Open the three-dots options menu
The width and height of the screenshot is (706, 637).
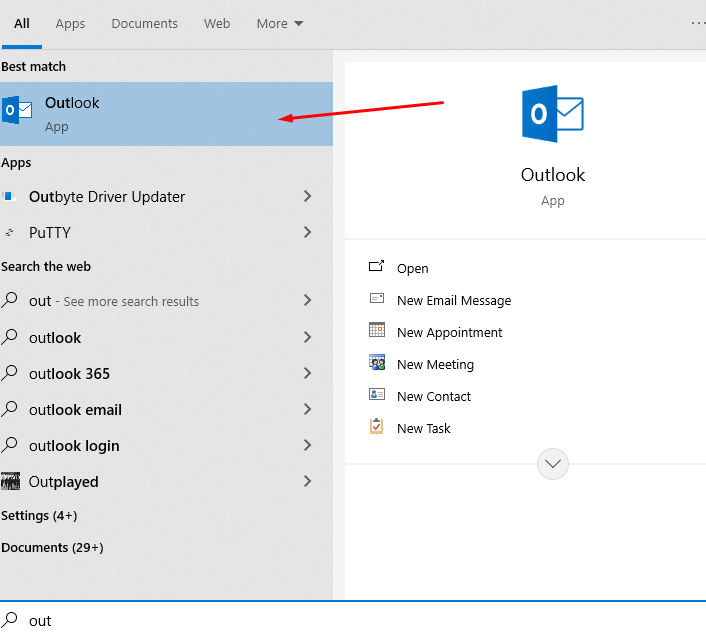[x=698, y=23]
